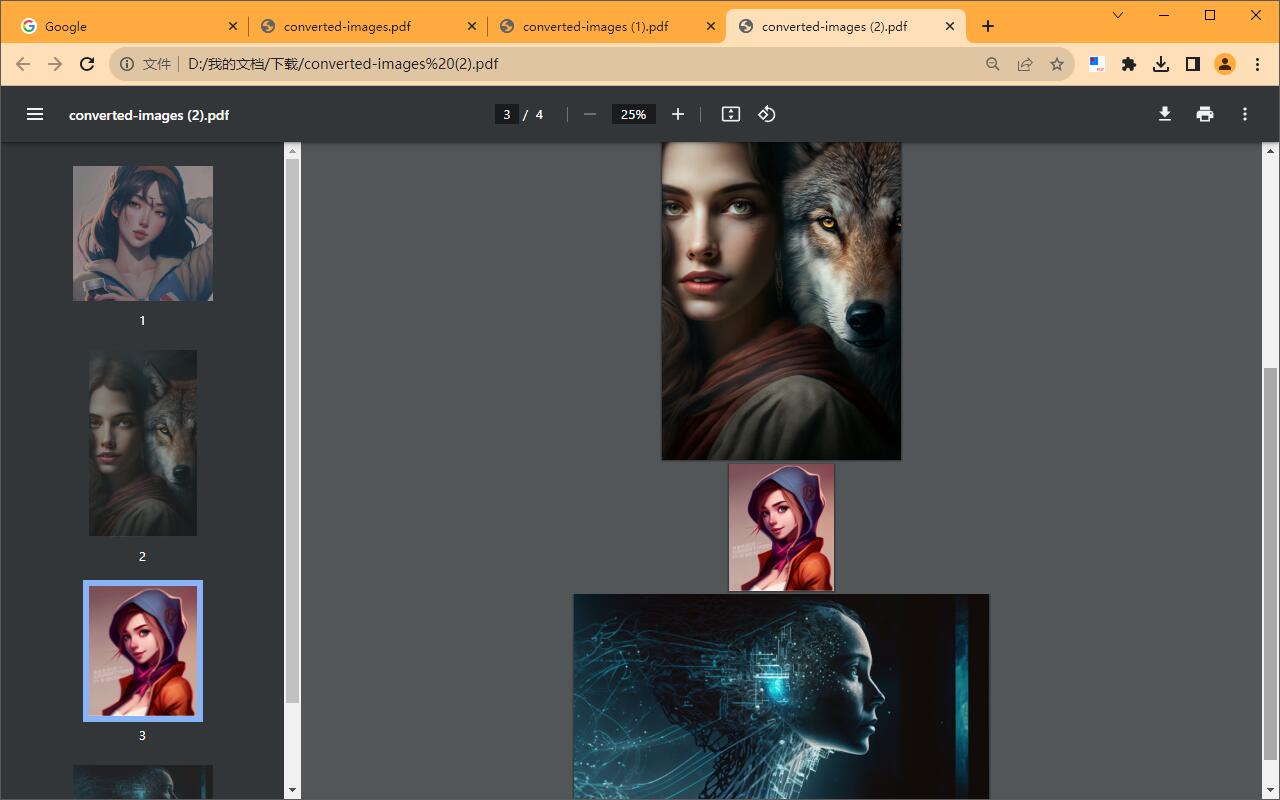1280x800 pixels.
Task: Click main document scrollbar up arrow
Action: (x=1271, y=151)
